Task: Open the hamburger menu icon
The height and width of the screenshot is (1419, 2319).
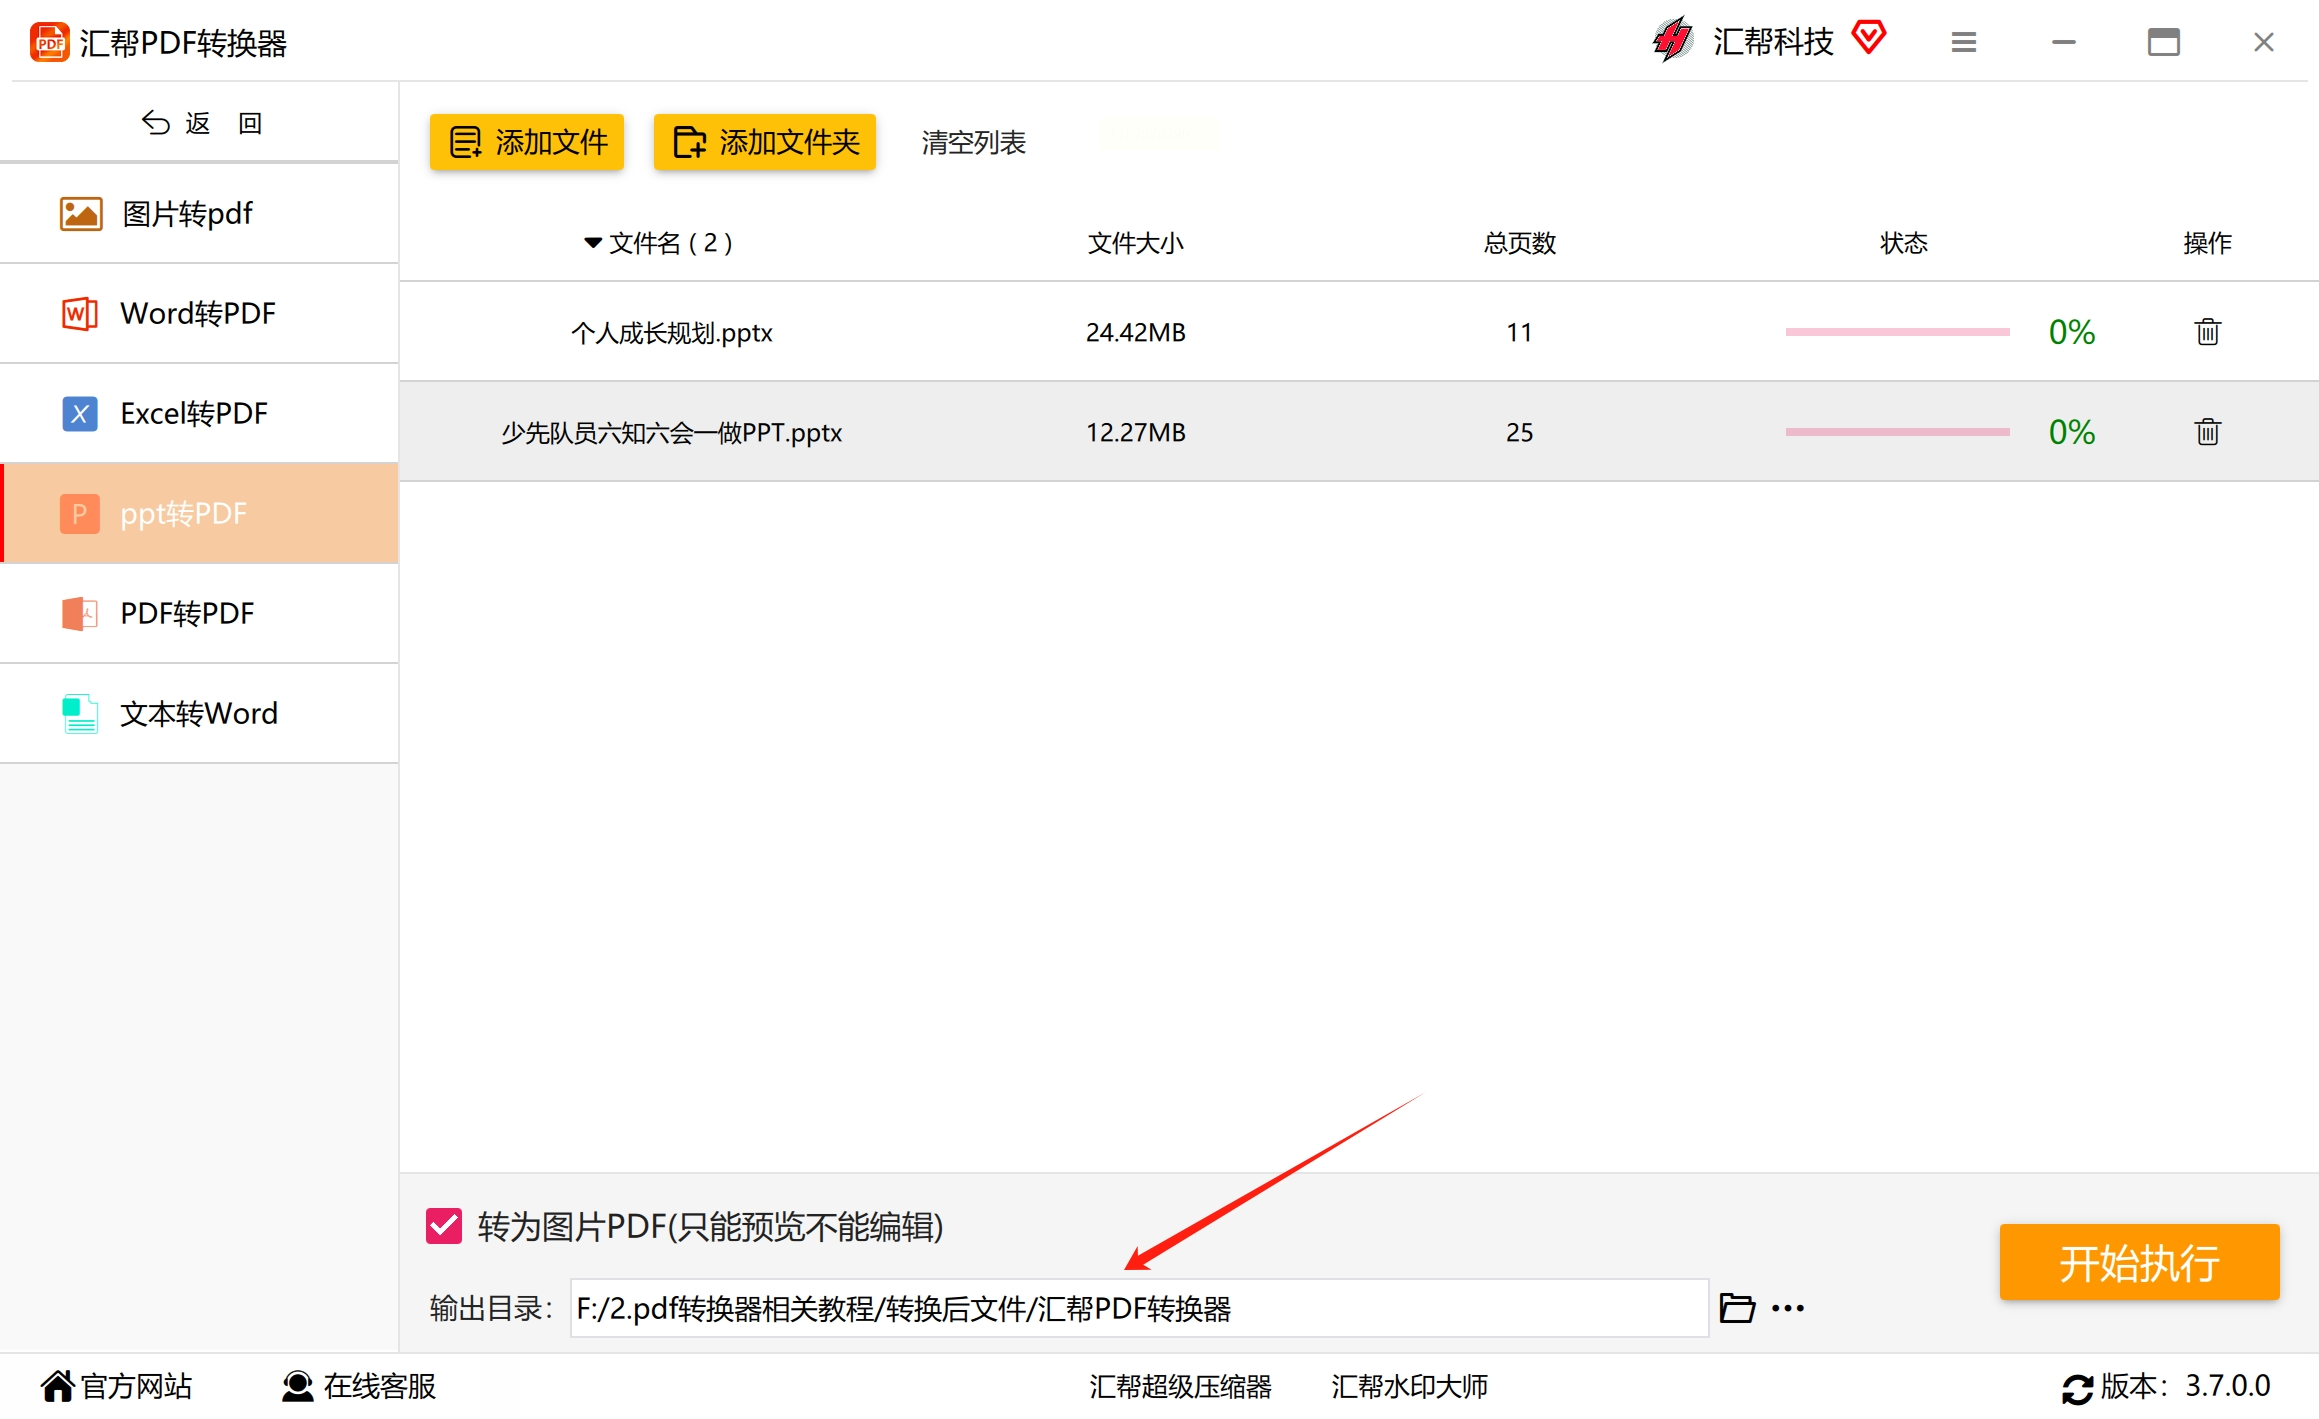Action: coord(1963,42)
